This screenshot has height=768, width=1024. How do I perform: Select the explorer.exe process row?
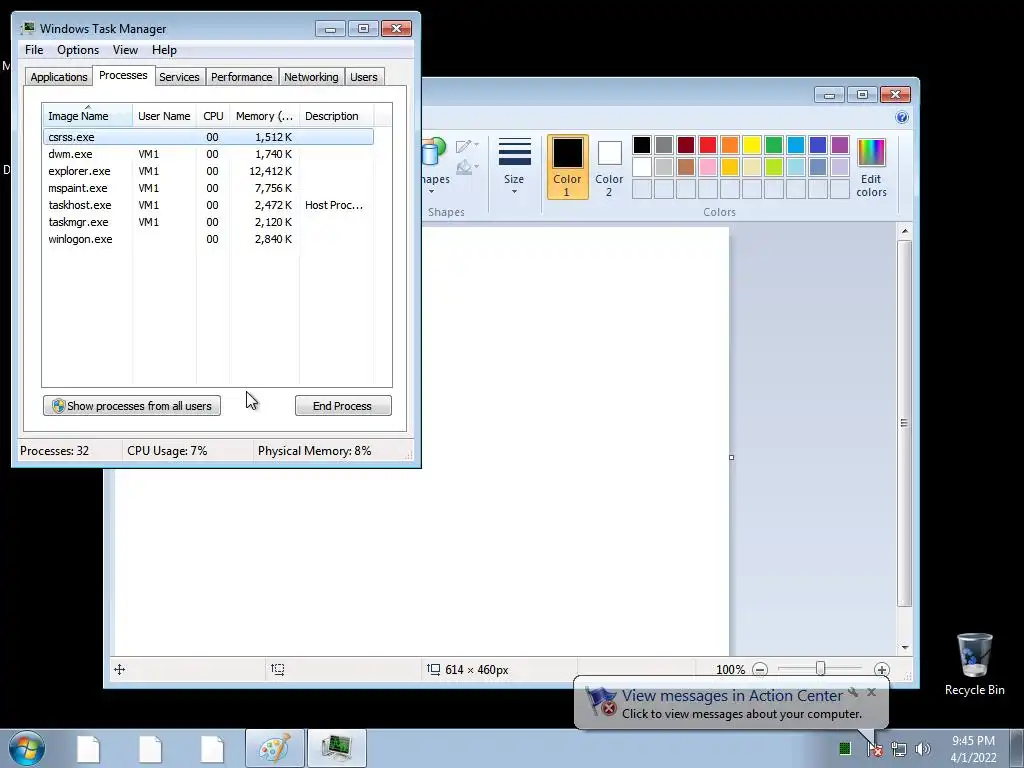click(x=208, y=171)
